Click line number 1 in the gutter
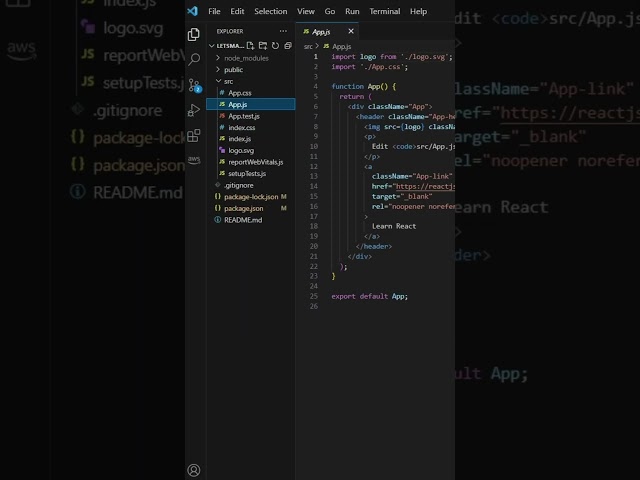This screenshot has height=480, width=640. coord(315,56)
